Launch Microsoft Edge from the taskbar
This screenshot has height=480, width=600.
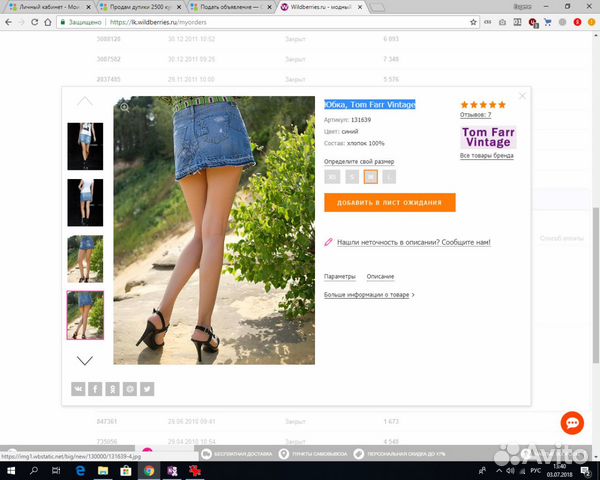coord(80,470)
